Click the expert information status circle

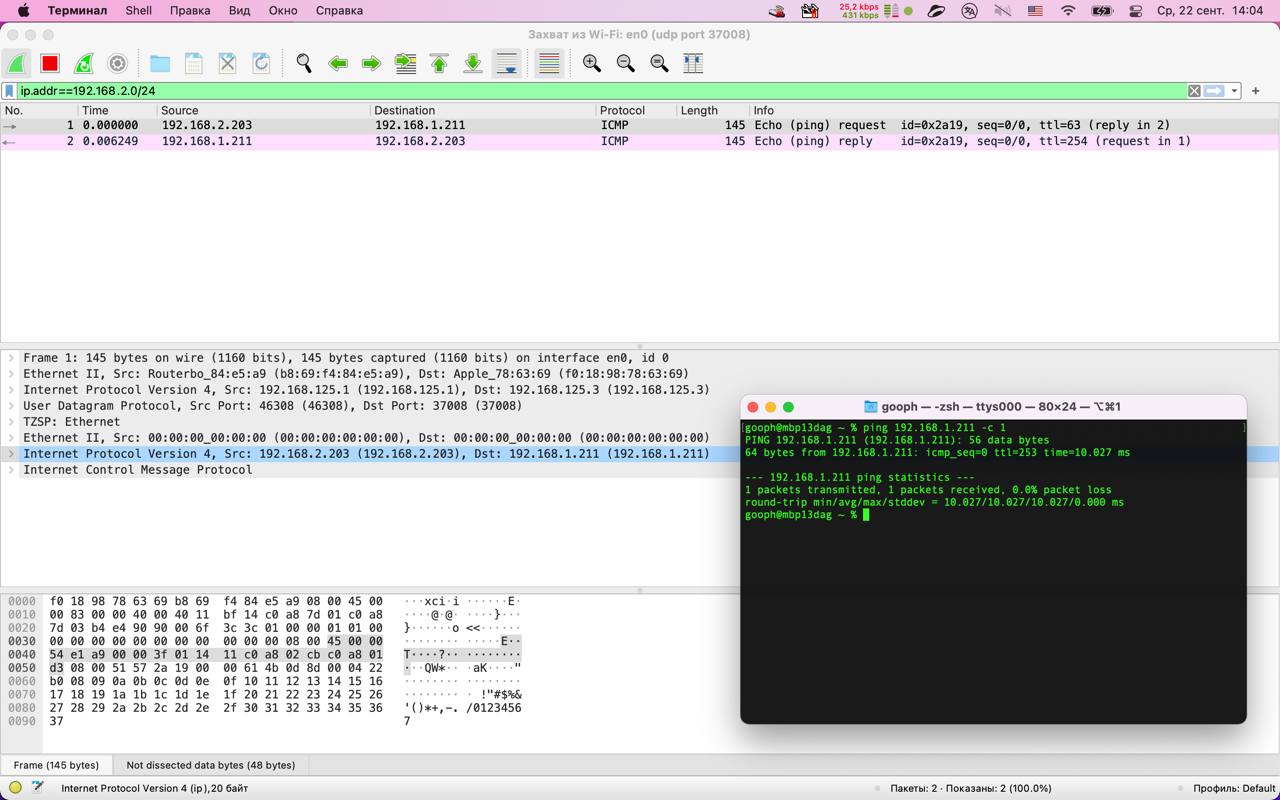click(x=15, y=788)
